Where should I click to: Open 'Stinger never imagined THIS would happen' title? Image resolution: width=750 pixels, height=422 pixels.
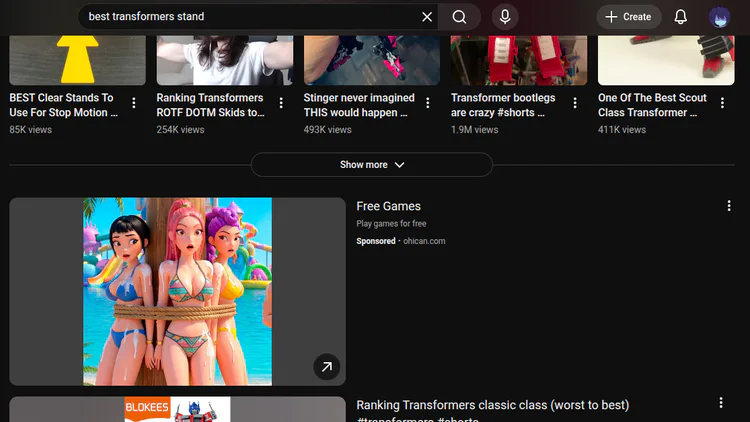tap(359, 105)
